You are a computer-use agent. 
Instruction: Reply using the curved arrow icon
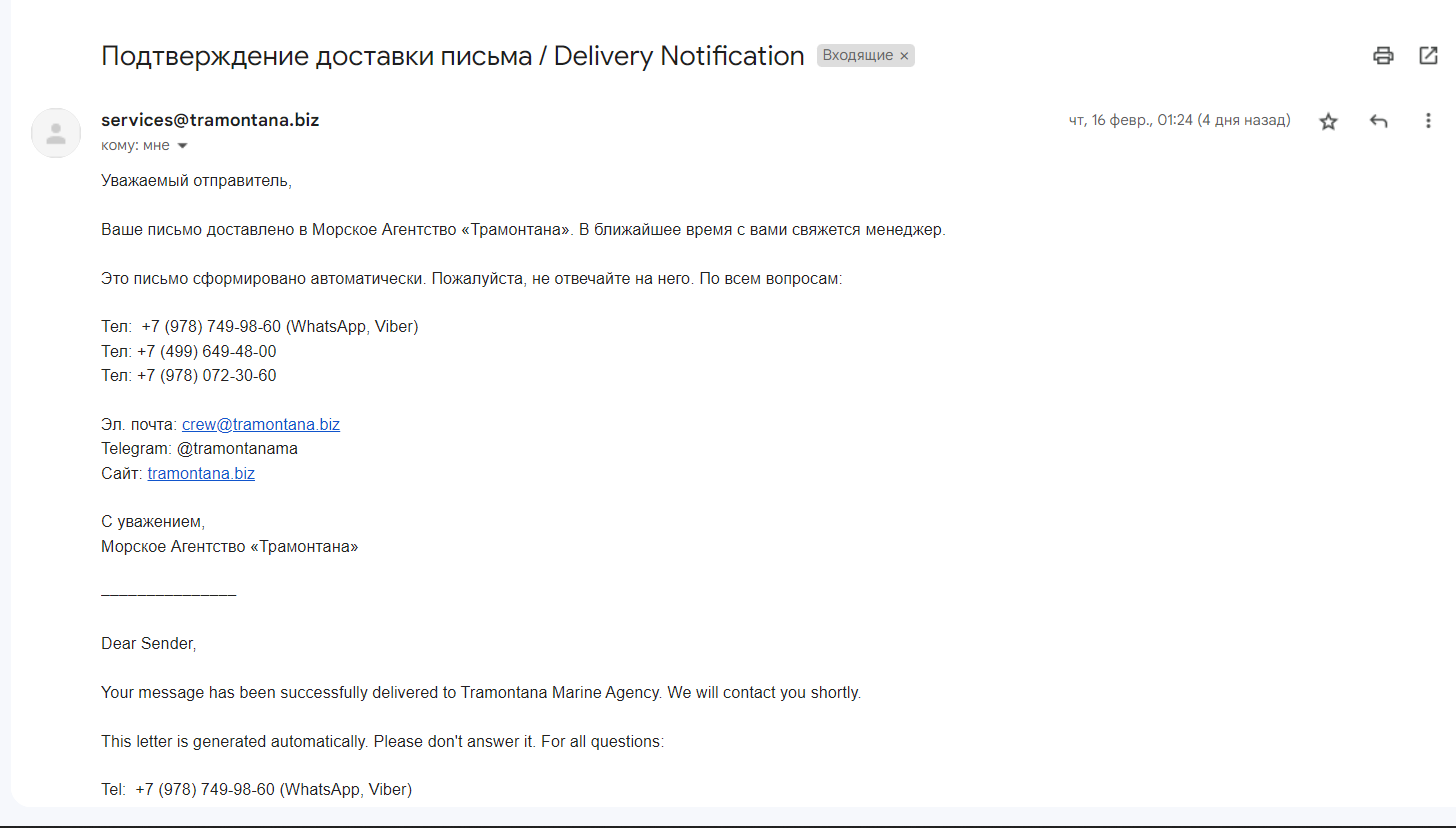pyautogui.click(x=1379, y=121)
